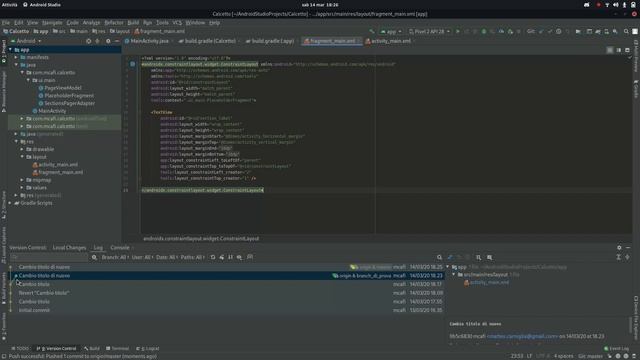Screen dimensions: 640x360
Task: Open the app run configuration dropdown
Action: click(x=391, y=31)
